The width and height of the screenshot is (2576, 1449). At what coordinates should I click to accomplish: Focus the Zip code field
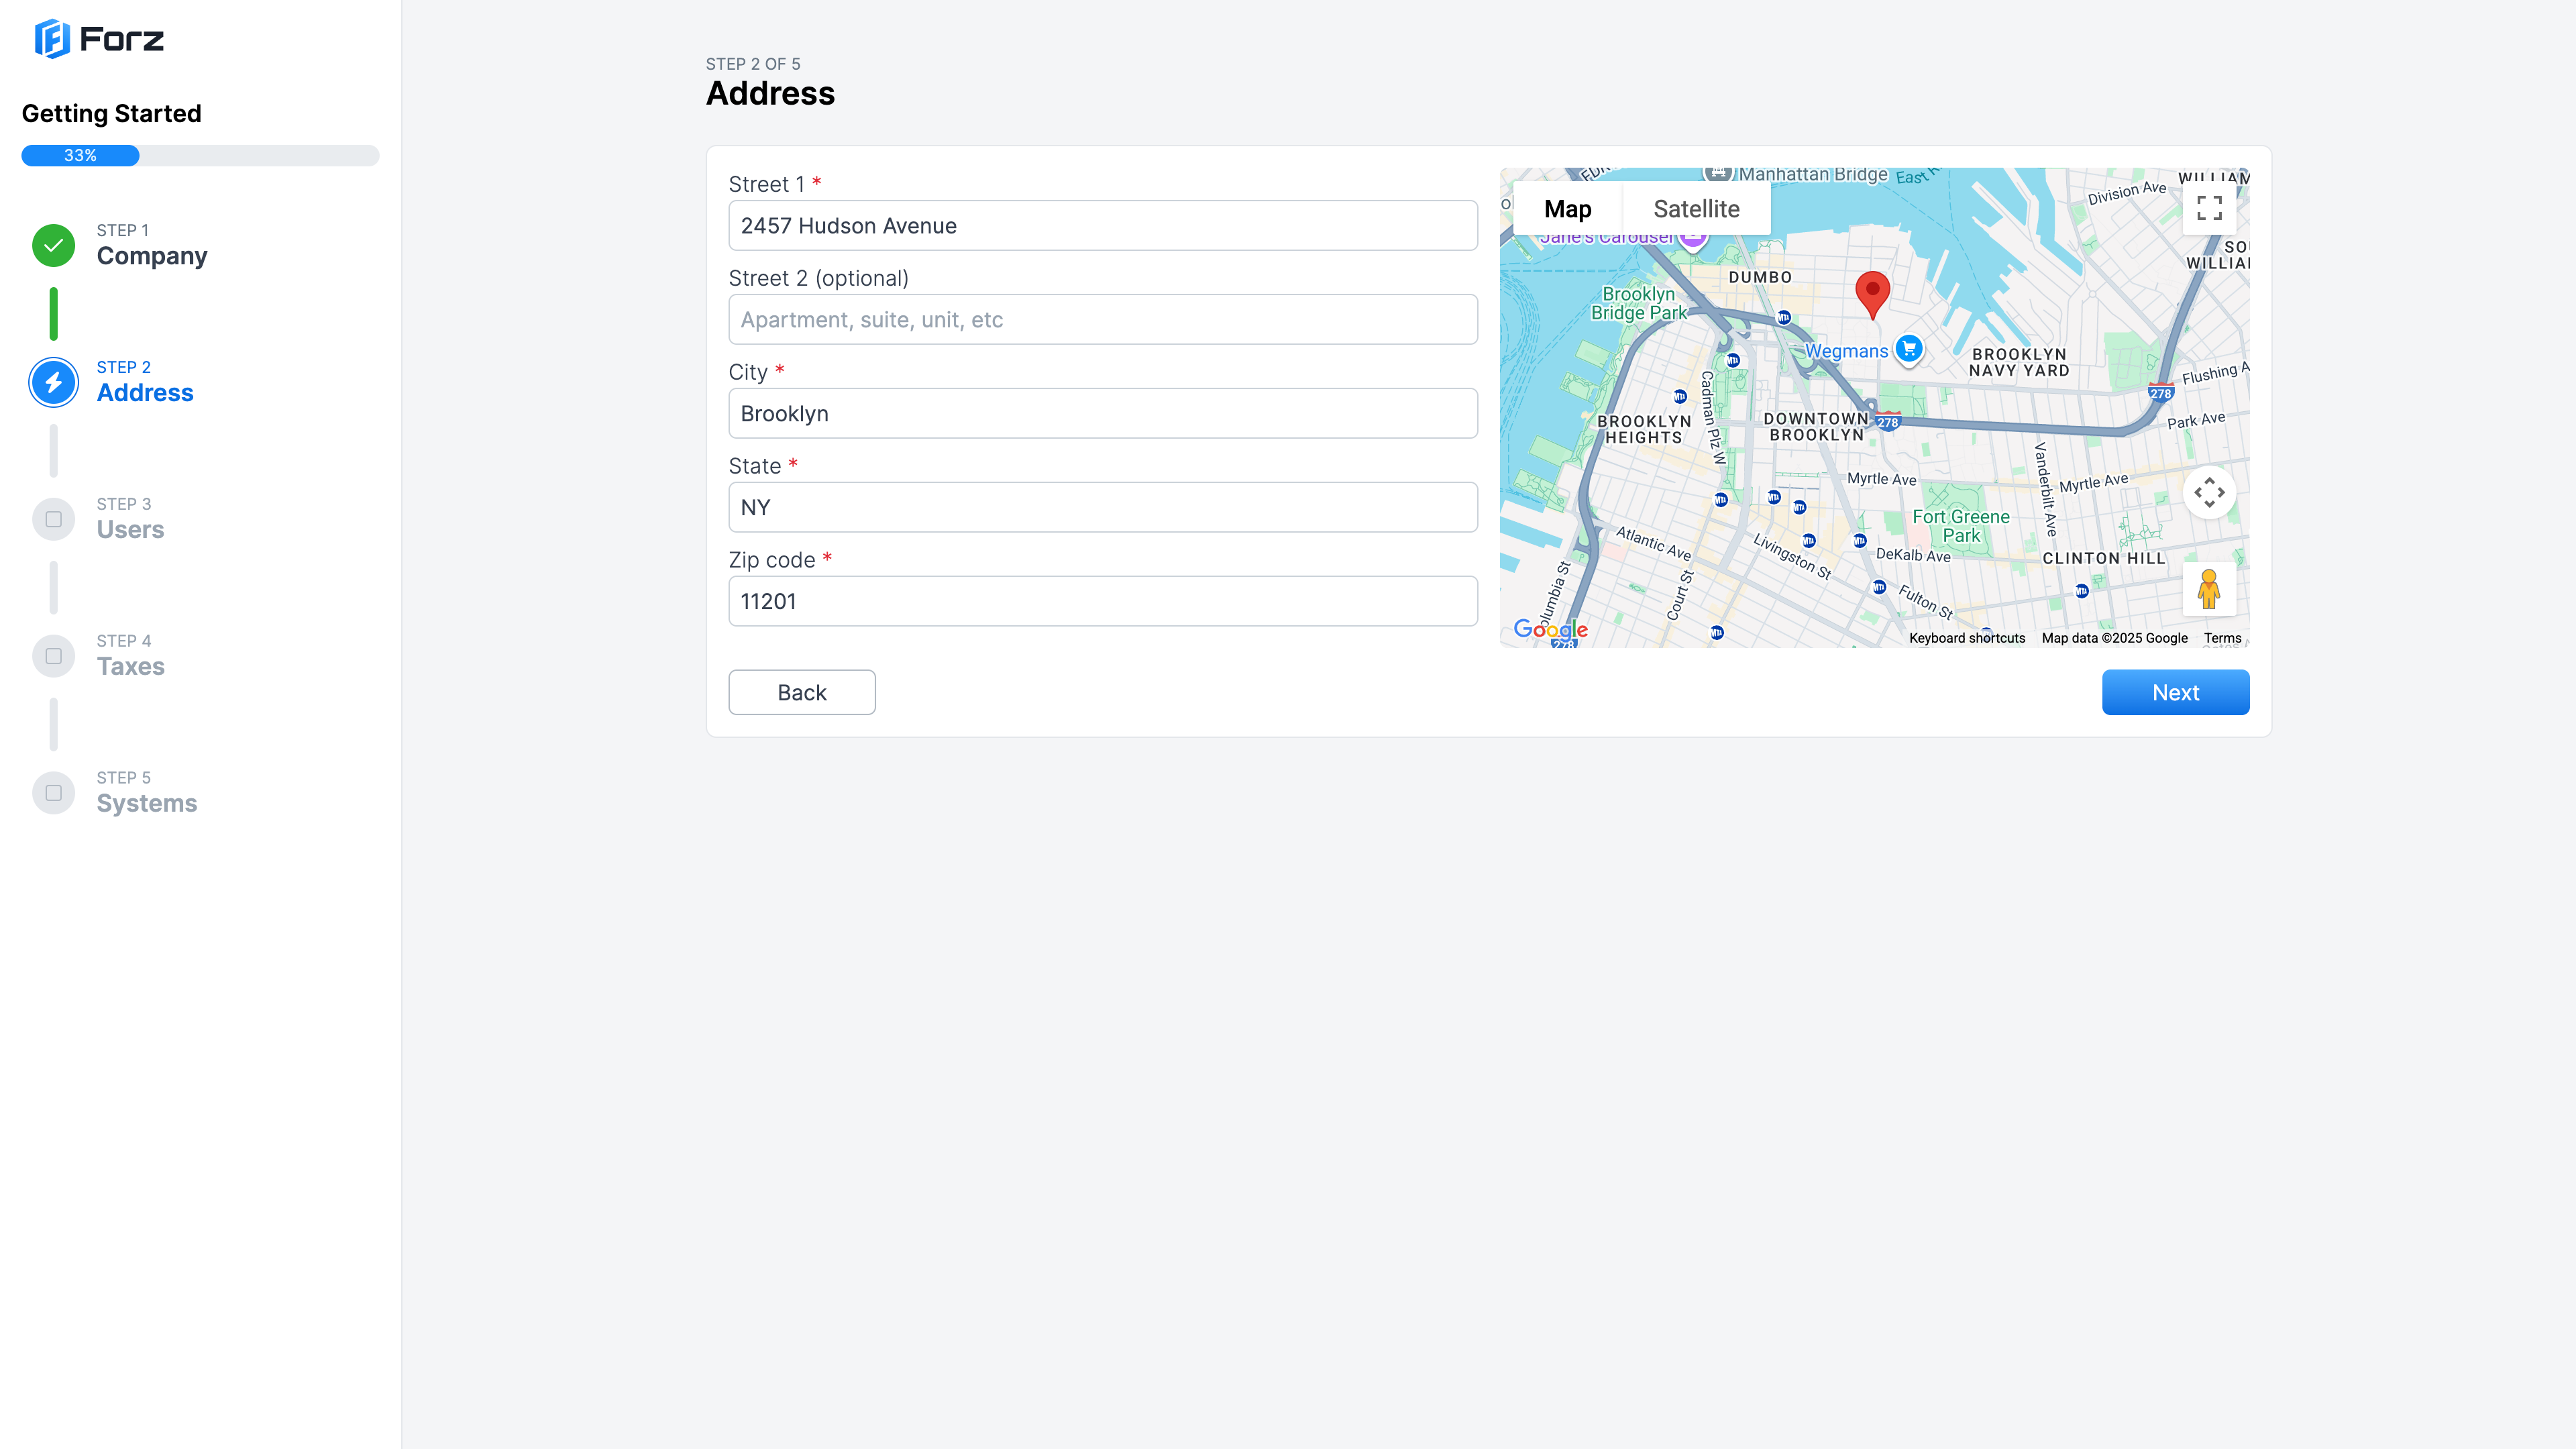click(1103, 601)
